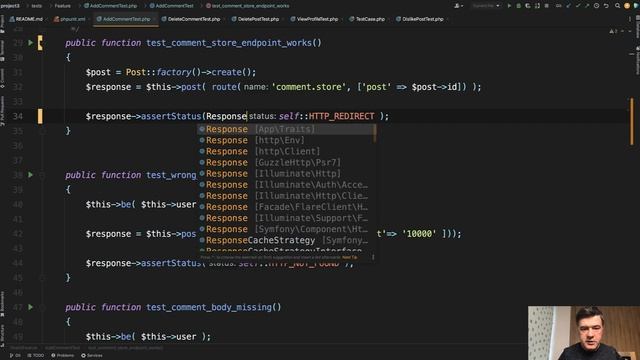Screen dimensions: 640x360
Task: Choose Response [Symfony\Component completion
Action: pyautogui.click(x=285, y=229)
